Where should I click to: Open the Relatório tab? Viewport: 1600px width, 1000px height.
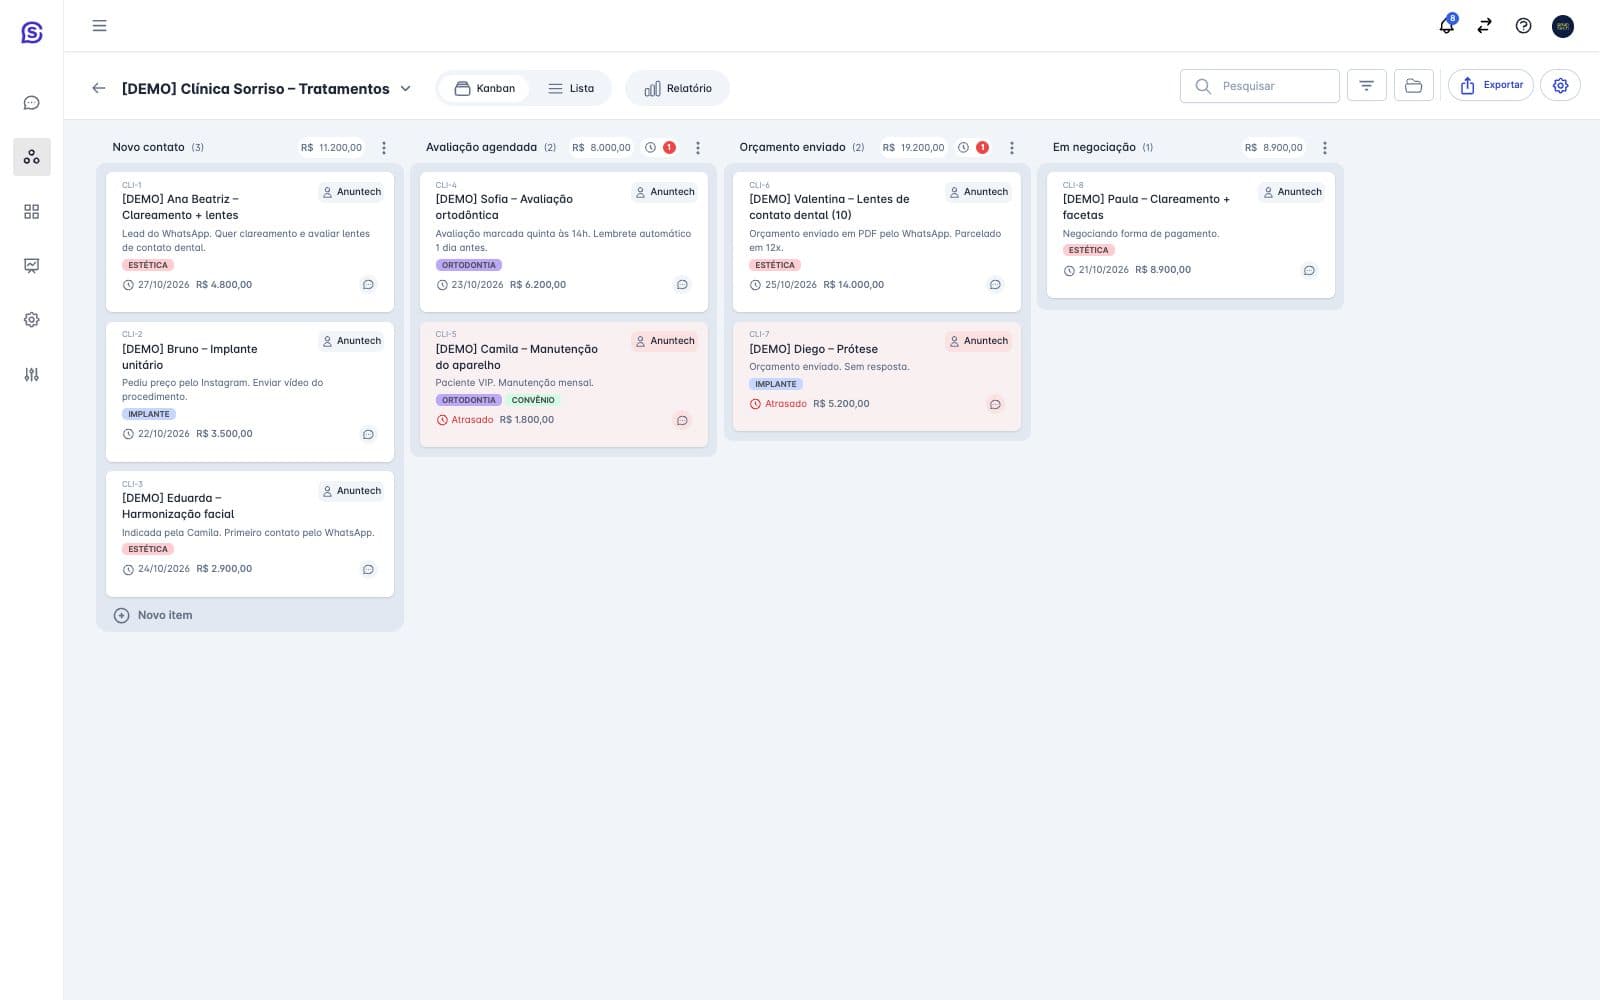click(x=678, y=88)
